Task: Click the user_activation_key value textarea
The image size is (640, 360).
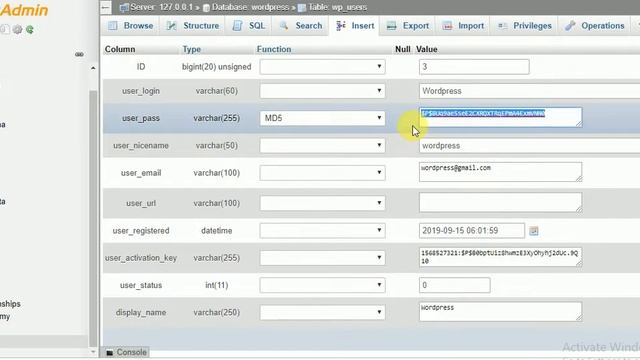Action: pos(500,257)
